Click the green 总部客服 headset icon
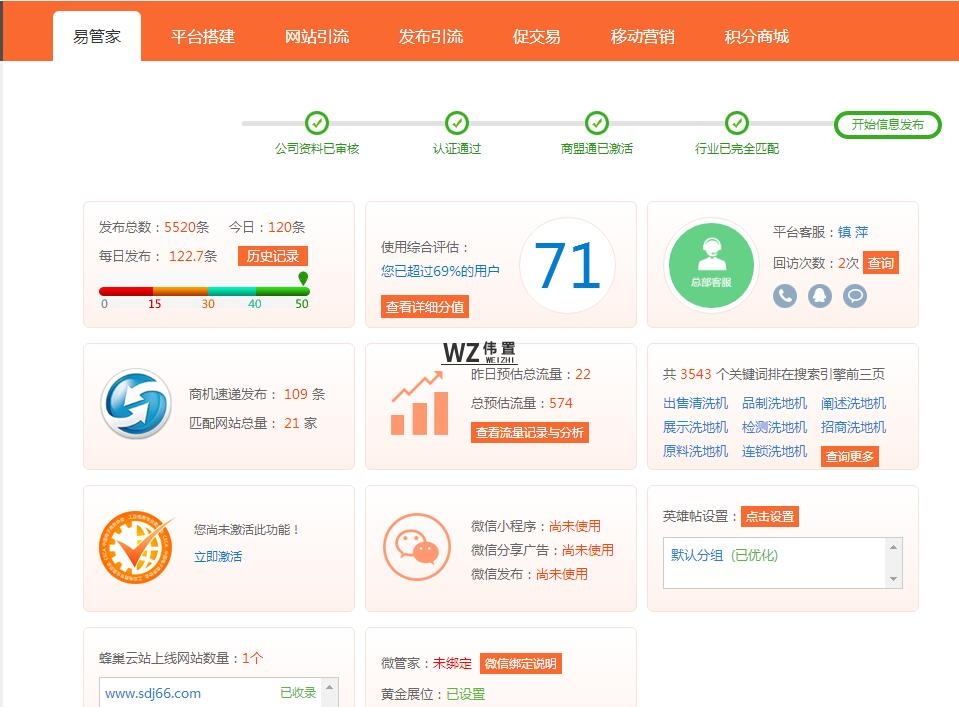959x707 pixels. pyautogui.click(x=710, y=263)
